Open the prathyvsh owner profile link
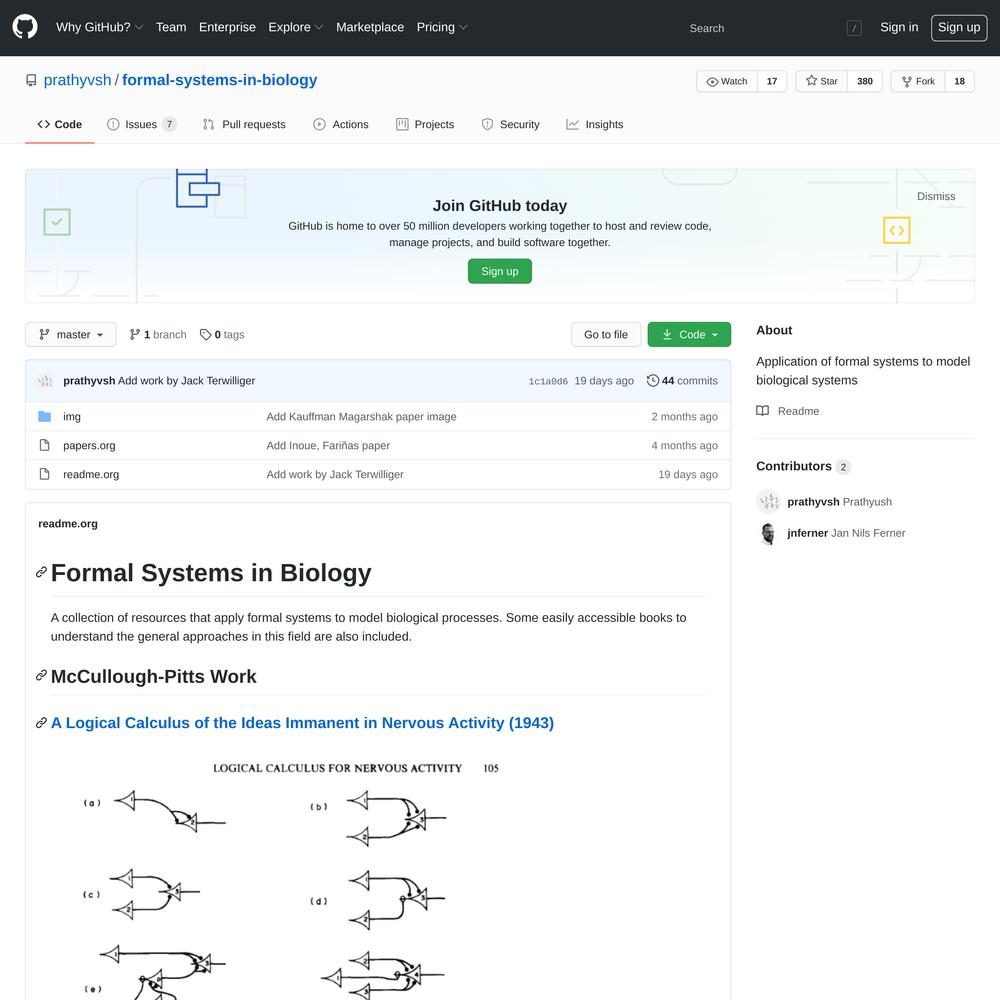Screen dimensions: 1000x1000 click(77, 80)
